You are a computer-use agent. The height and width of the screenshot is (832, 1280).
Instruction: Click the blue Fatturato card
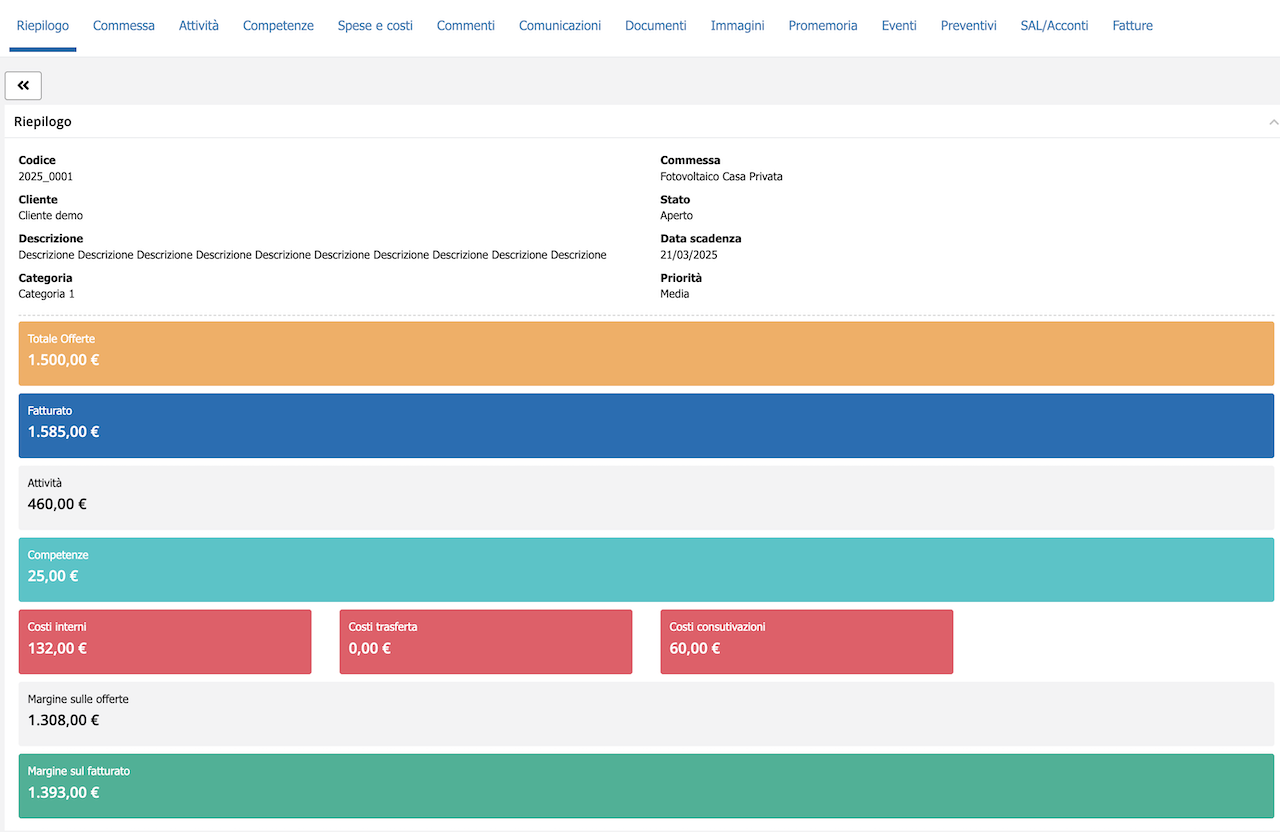pyautogui.click(x=646, y=425)
